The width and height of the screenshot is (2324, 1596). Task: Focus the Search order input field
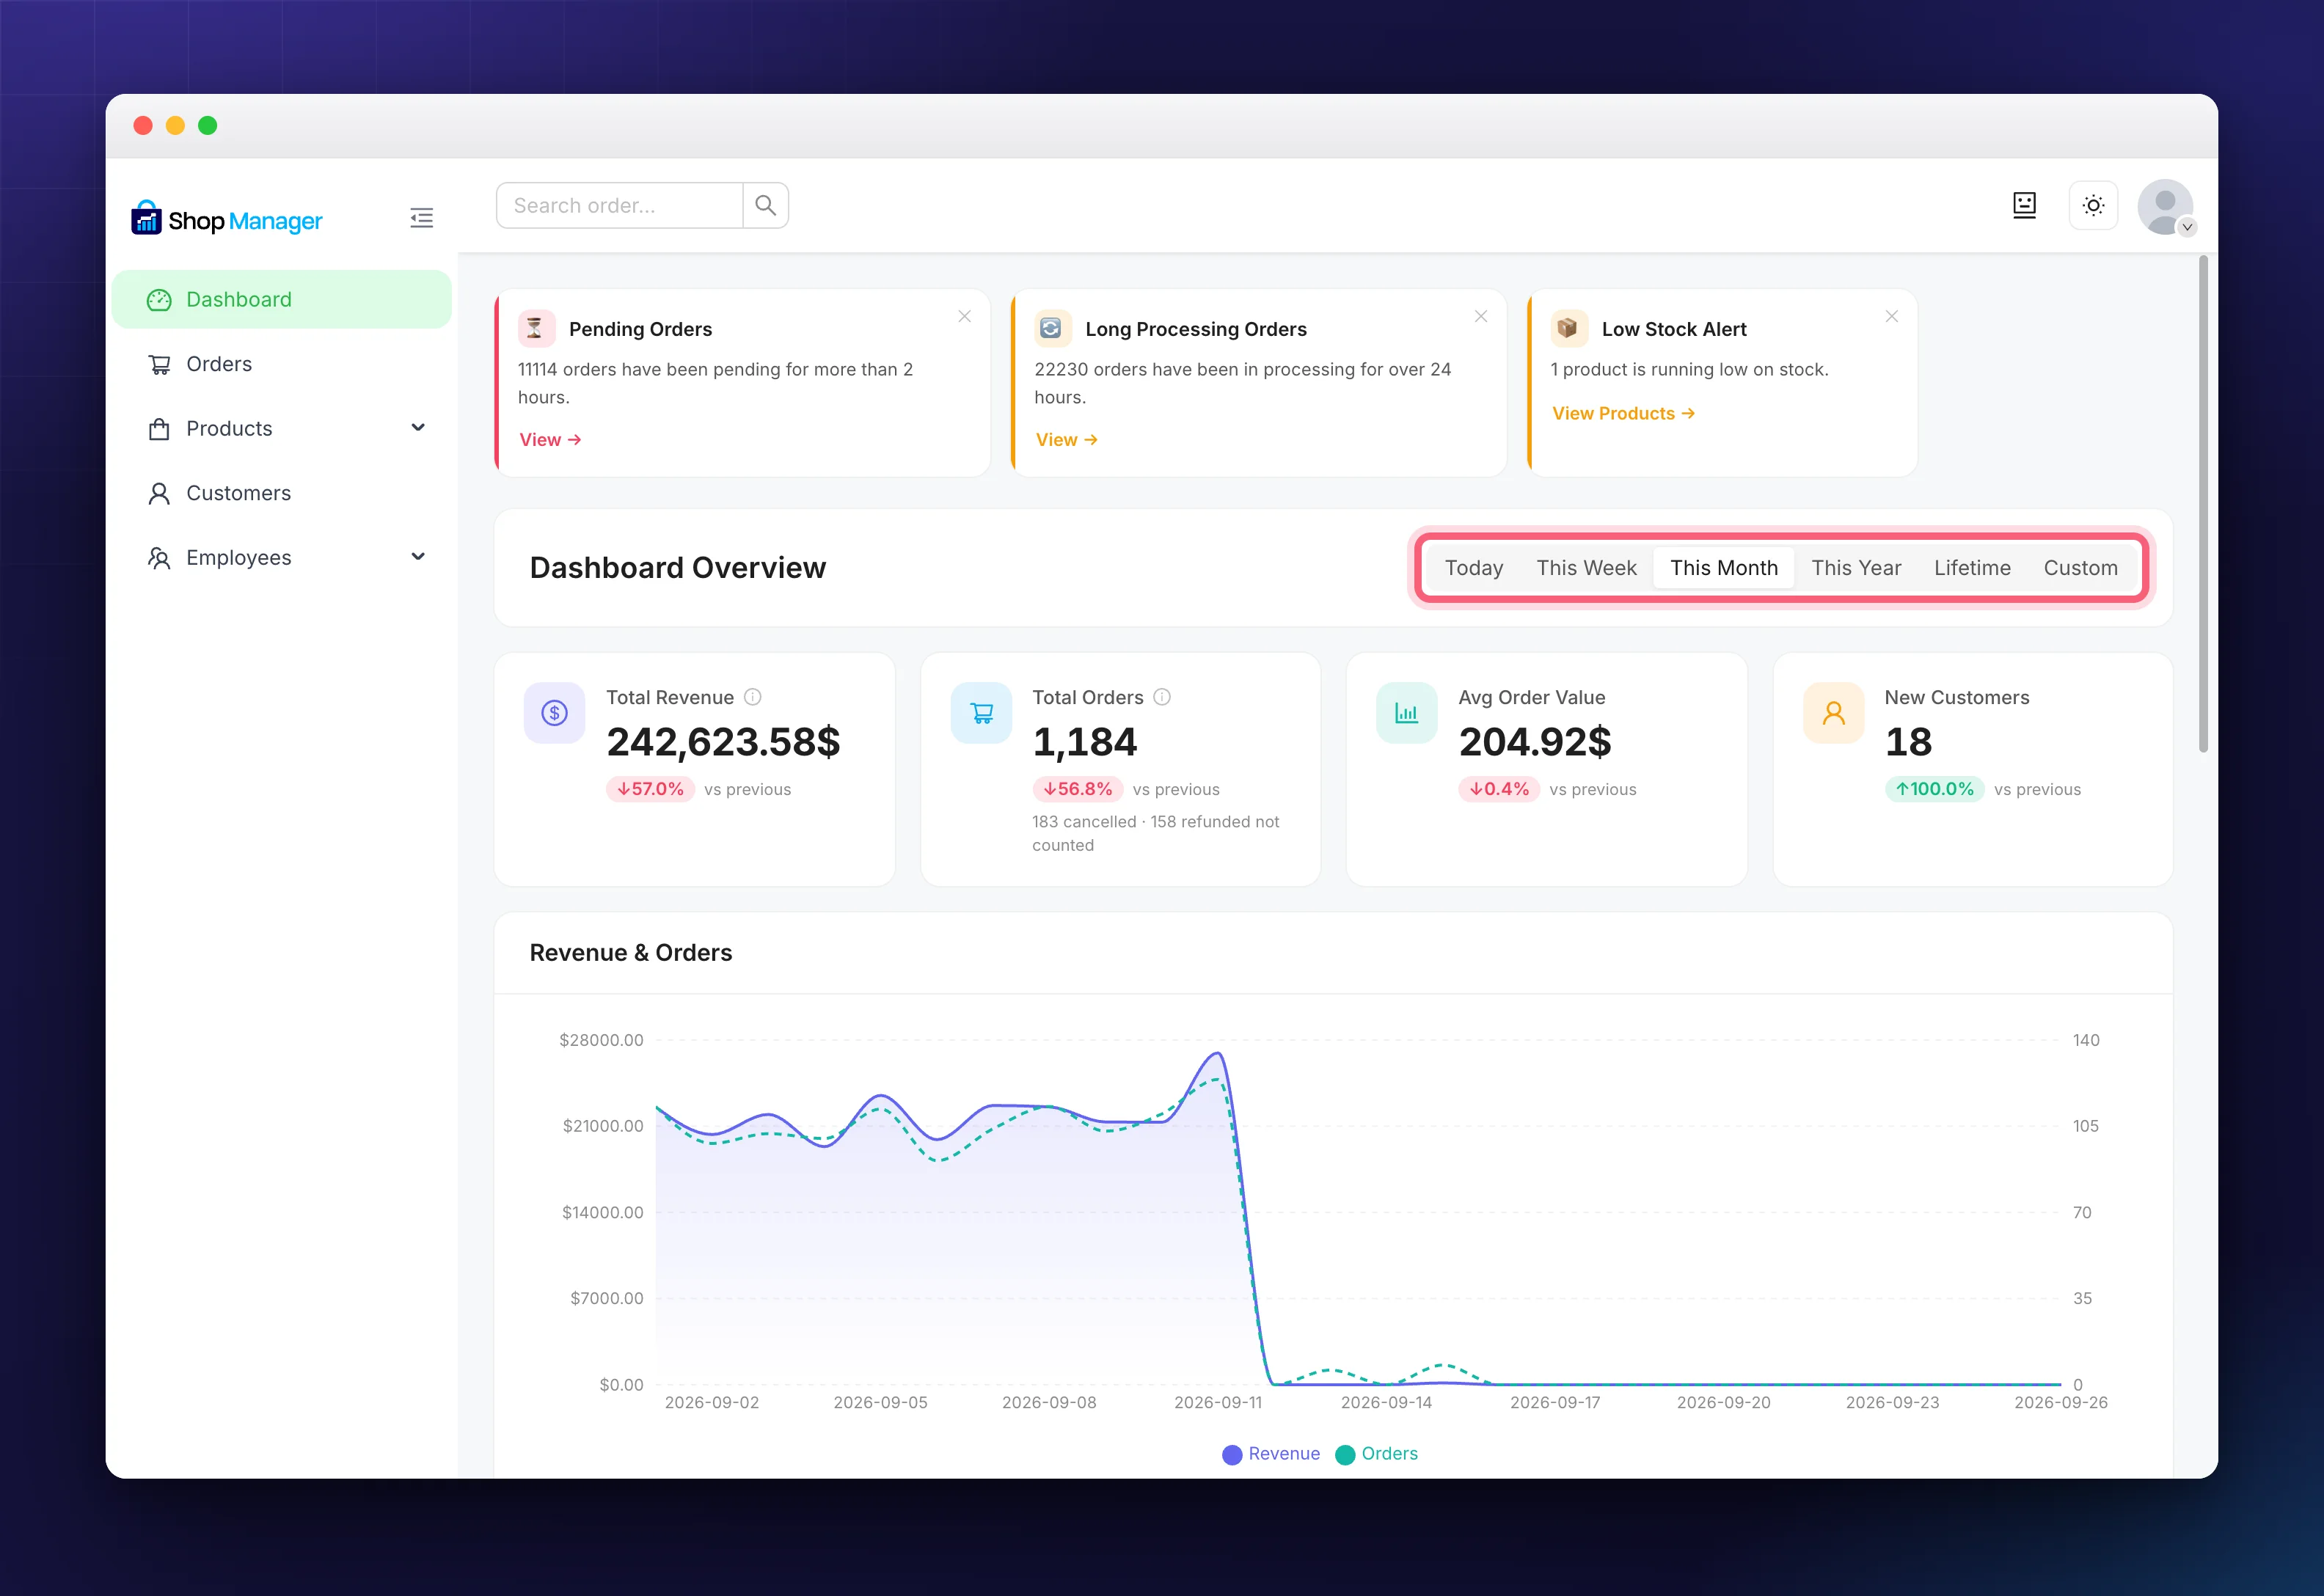(619, 205)
